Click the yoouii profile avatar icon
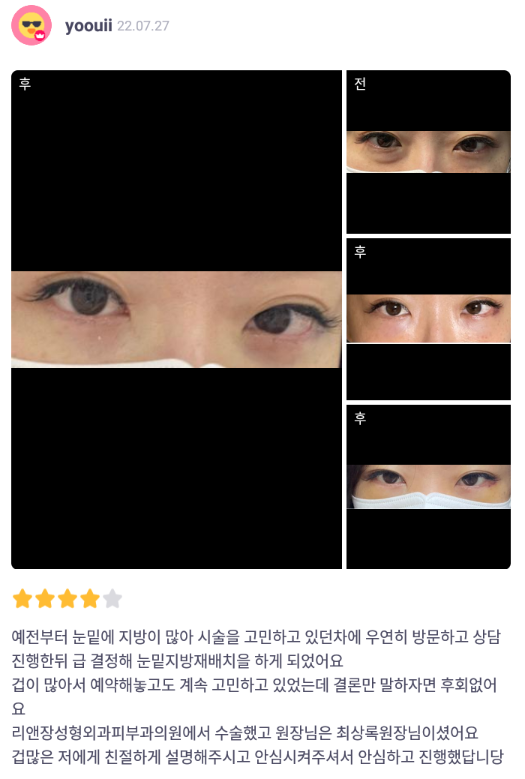 (x=31, y=25)
